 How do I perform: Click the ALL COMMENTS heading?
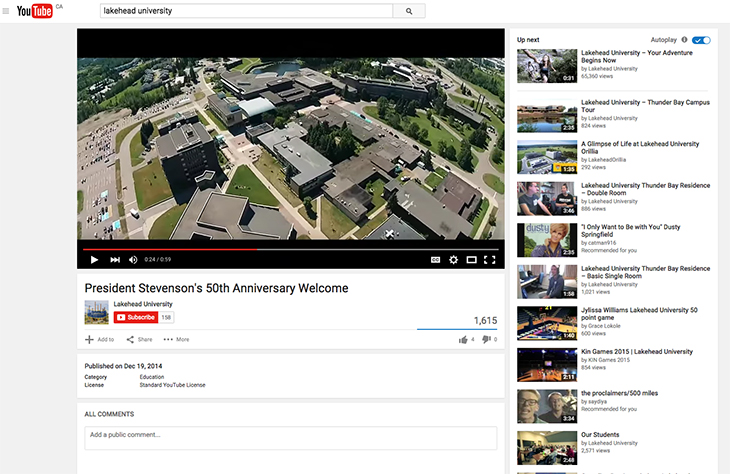(x=109, y=414)
